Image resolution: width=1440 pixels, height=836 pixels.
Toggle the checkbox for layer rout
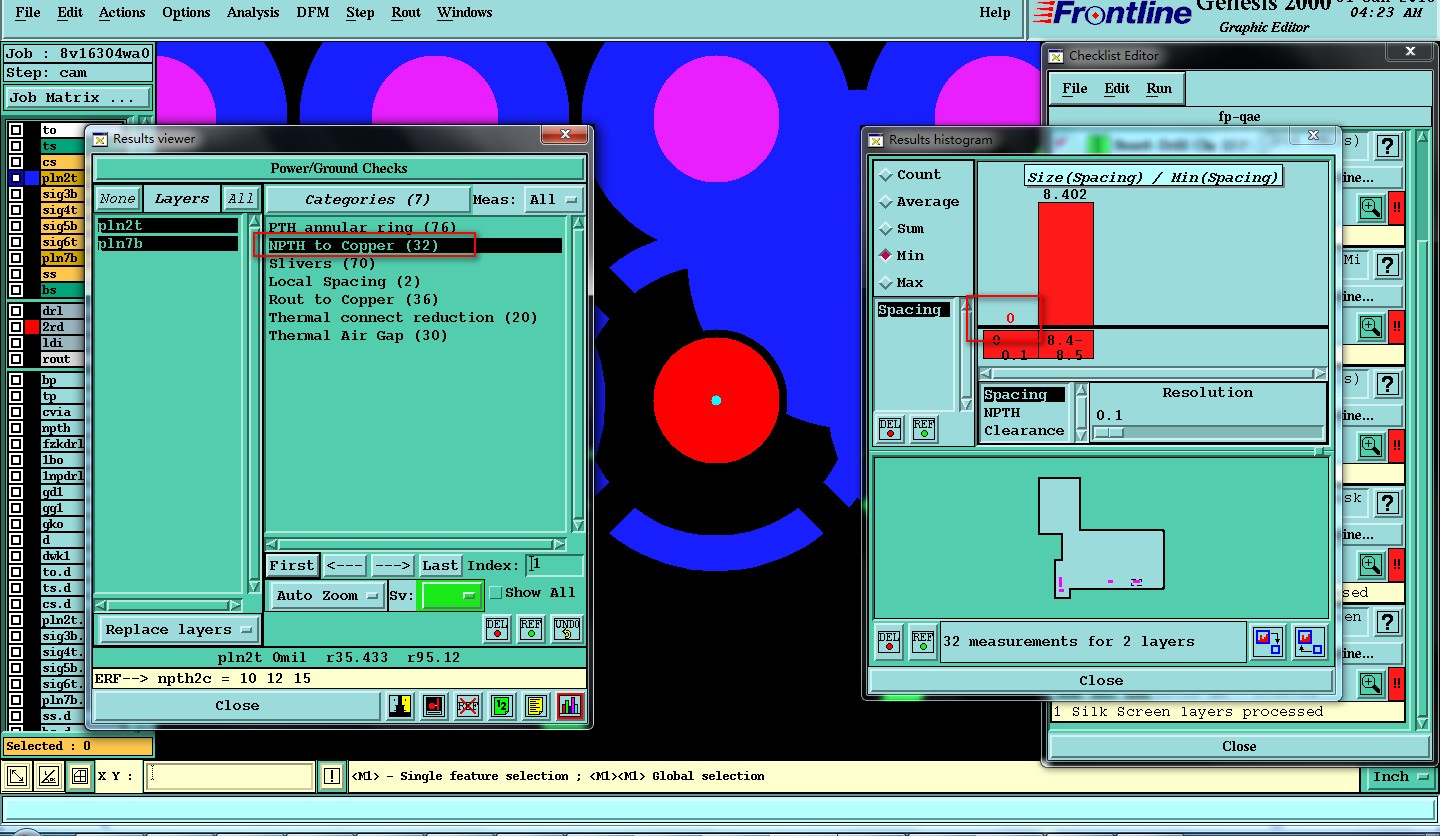(x=15, y=359)
